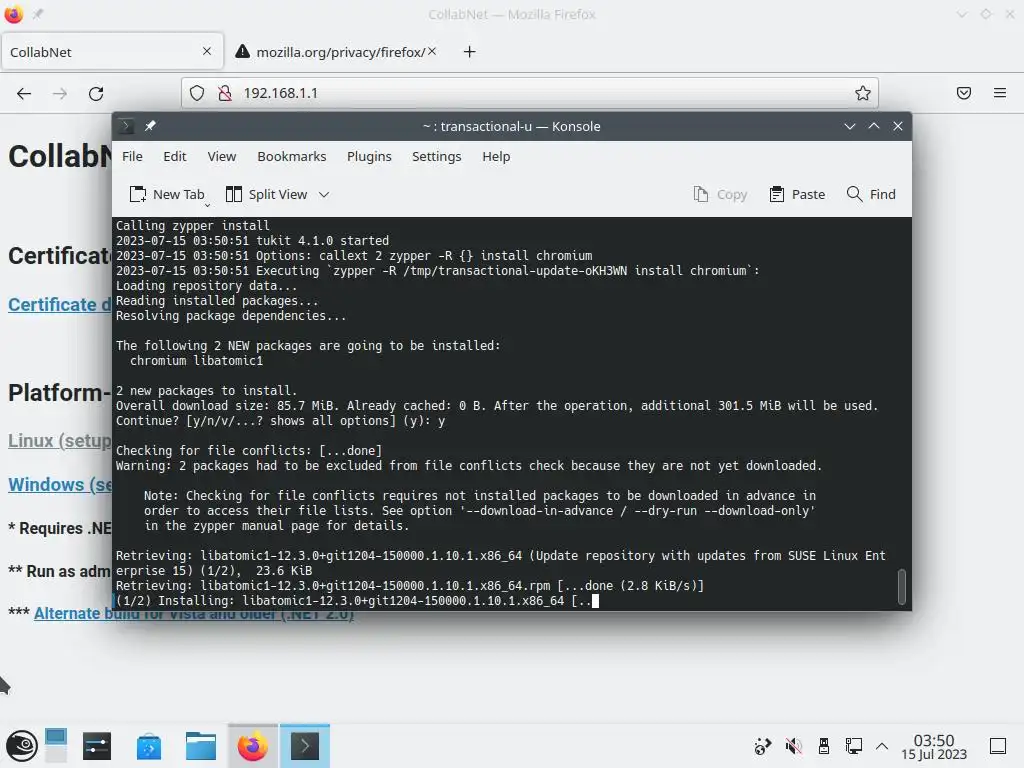
Task: Open Konsole File menu
Action: point(132,157)
